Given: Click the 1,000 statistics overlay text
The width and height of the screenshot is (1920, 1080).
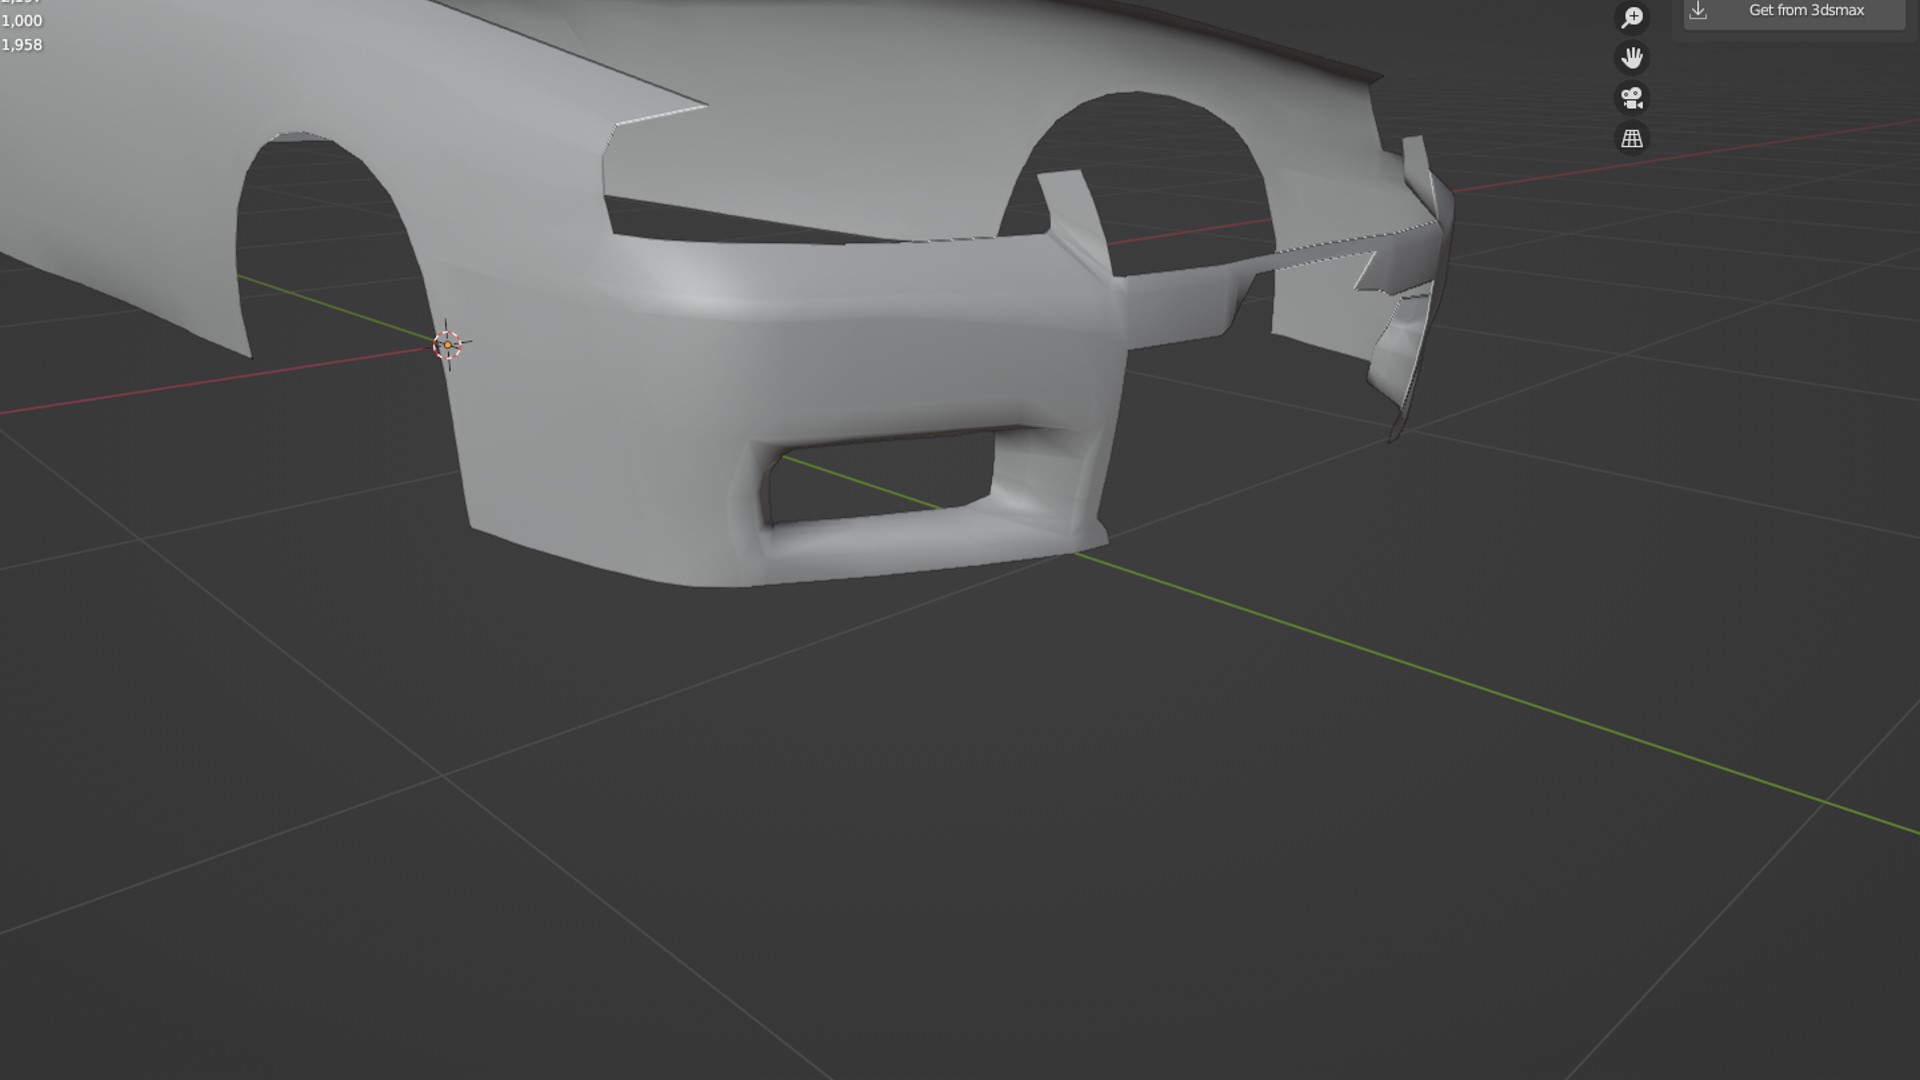Looking at the screenshot, I should tap(22, 21).
